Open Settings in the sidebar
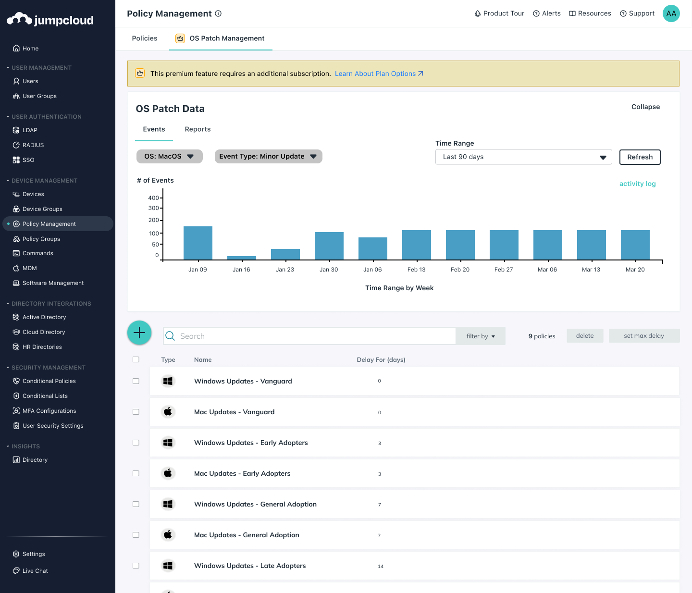 (33, 553)
